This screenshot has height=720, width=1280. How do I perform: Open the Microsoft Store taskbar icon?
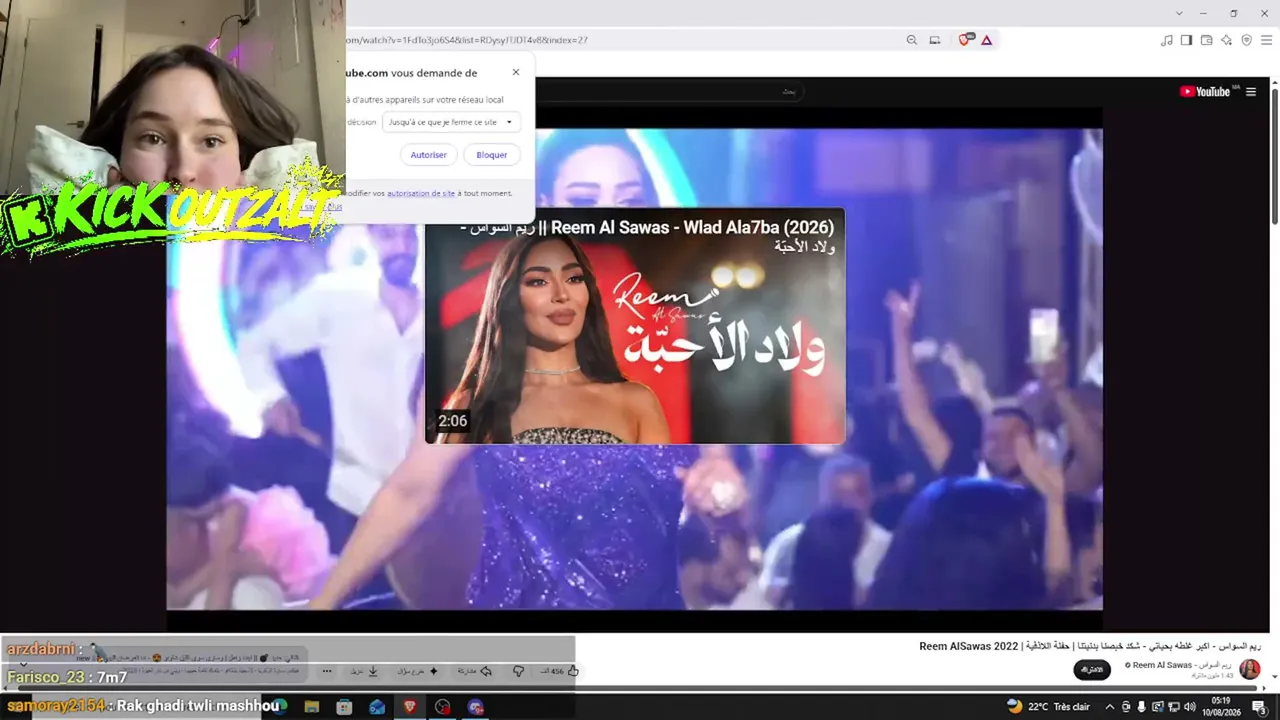tap(344, 707)
